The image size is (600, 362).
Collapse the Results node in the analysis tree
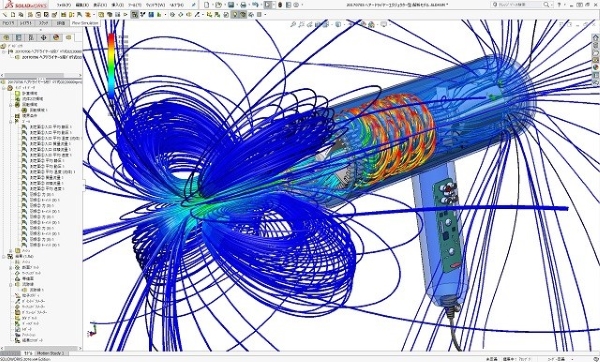tap(4, 256)
